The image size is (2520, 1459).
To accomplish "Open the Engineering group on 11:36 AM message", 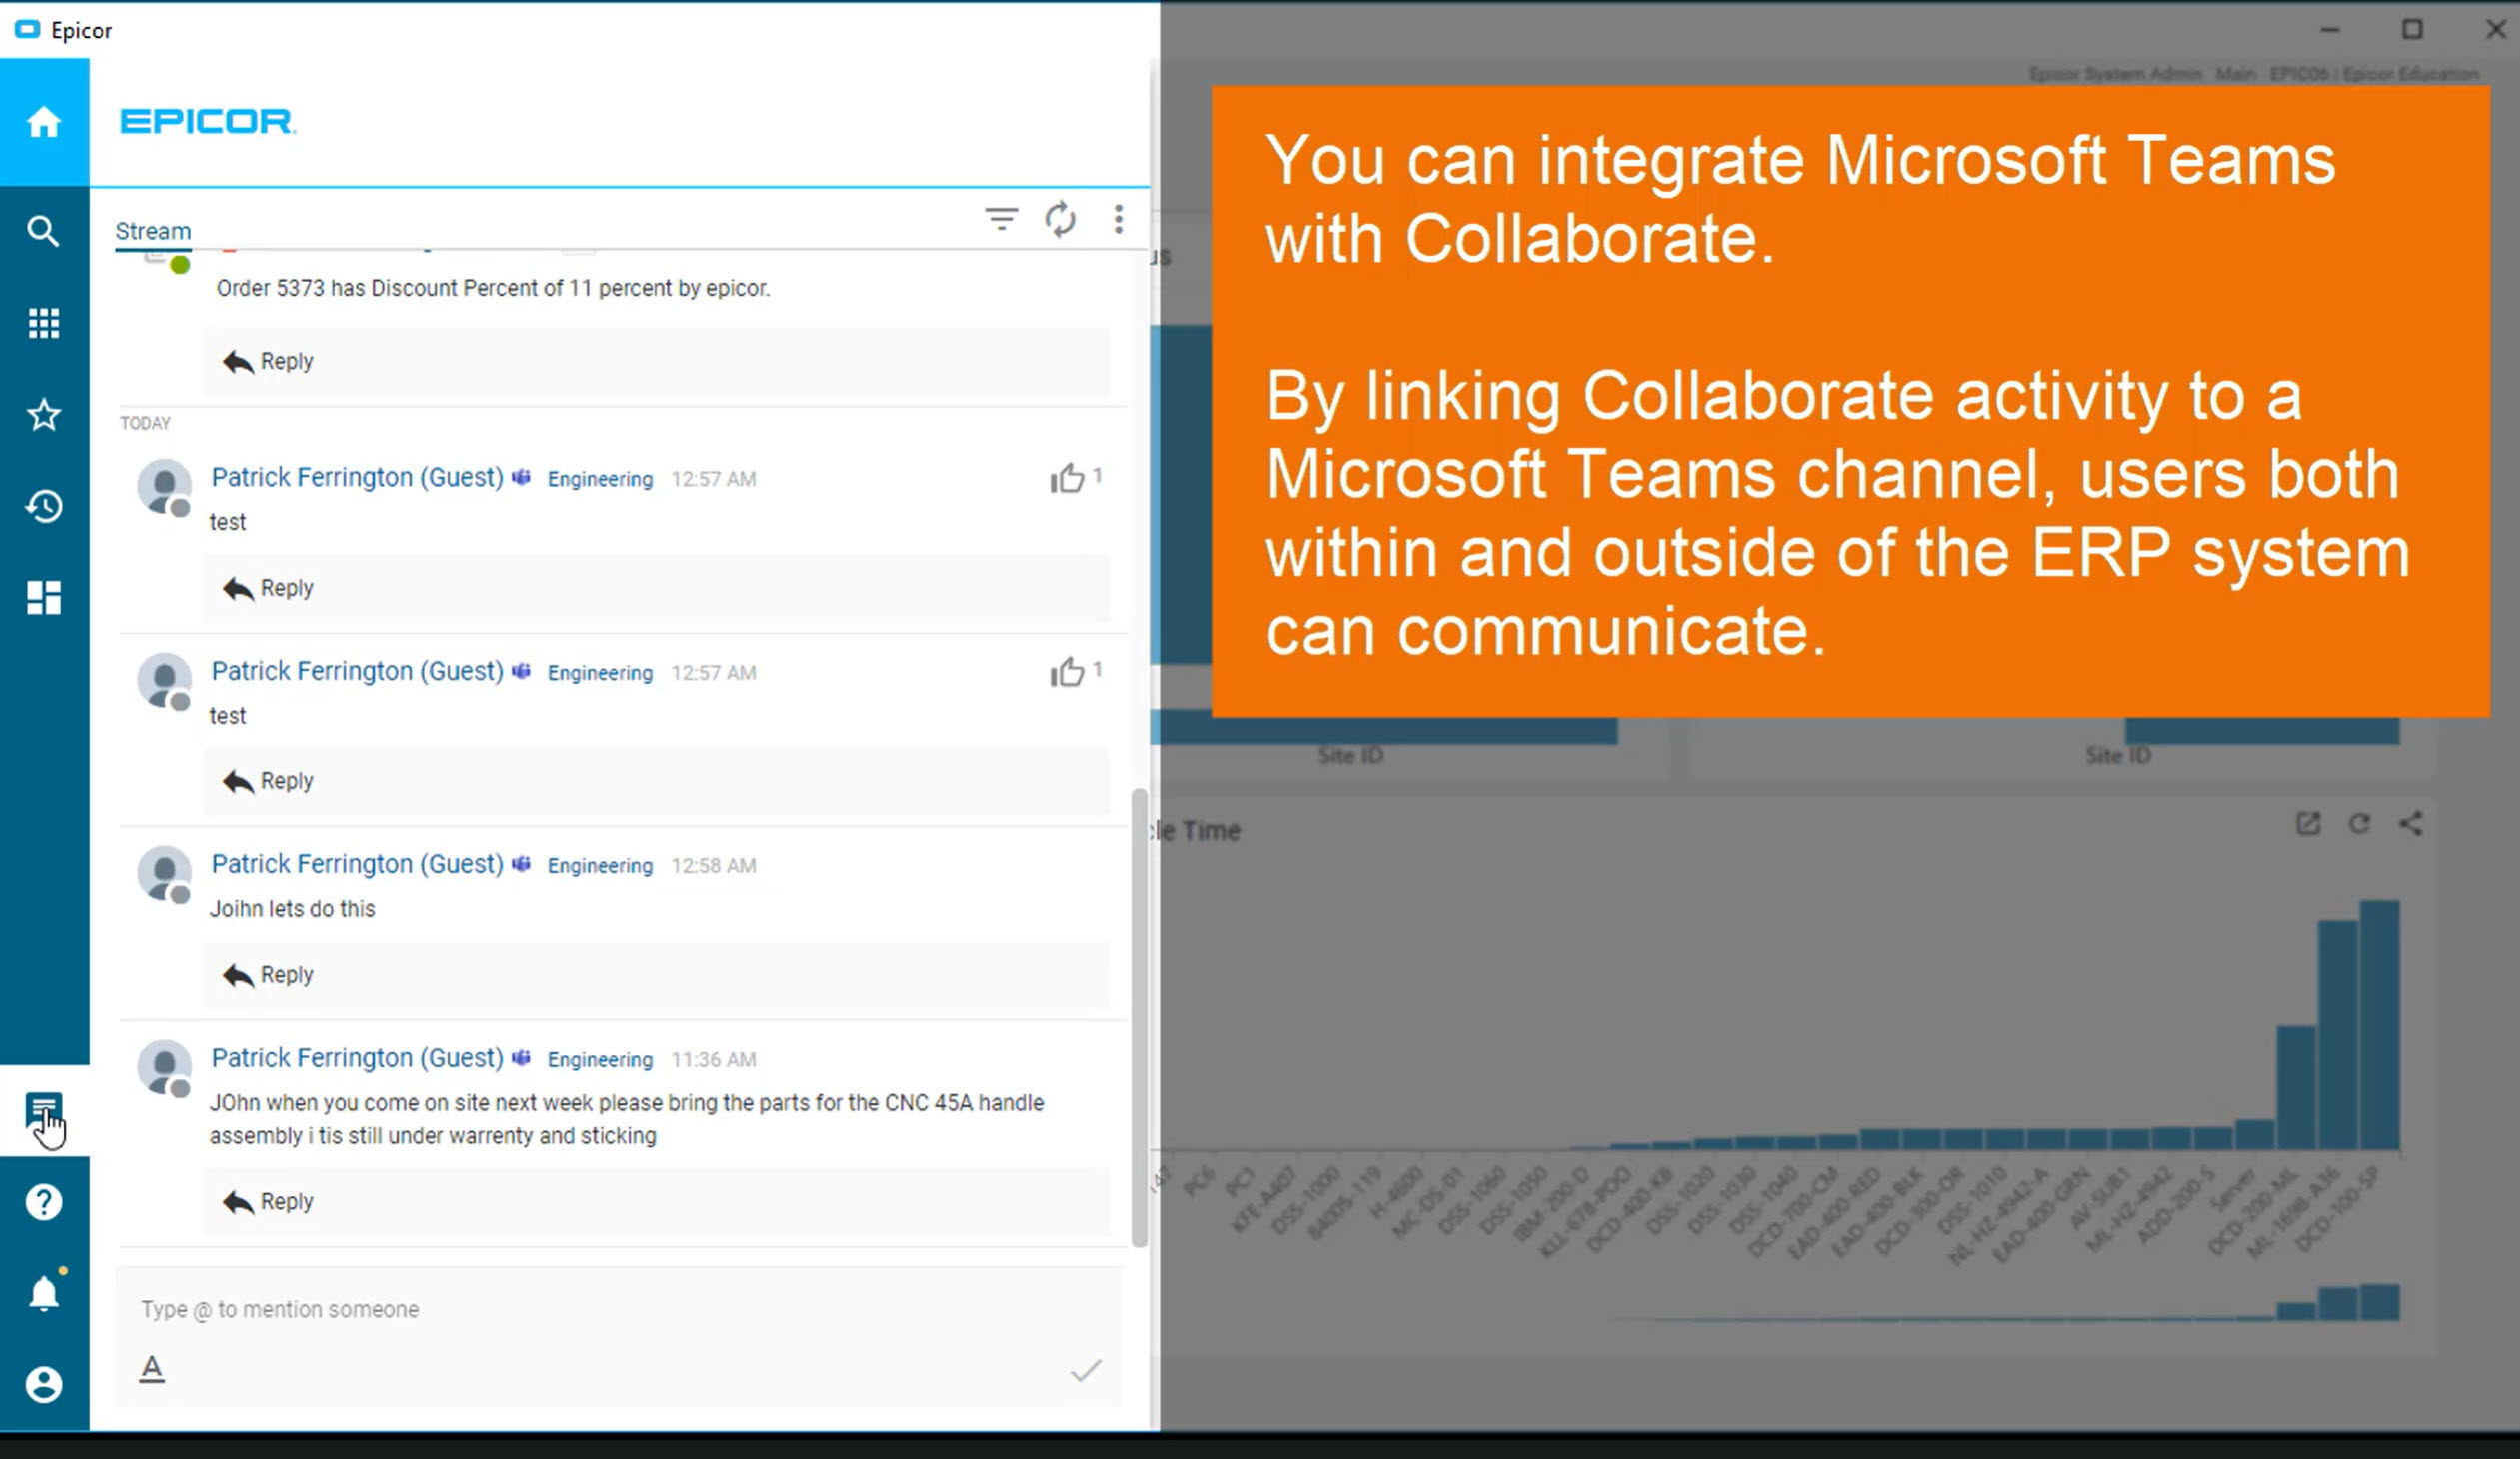I will tap(600, 1060).
